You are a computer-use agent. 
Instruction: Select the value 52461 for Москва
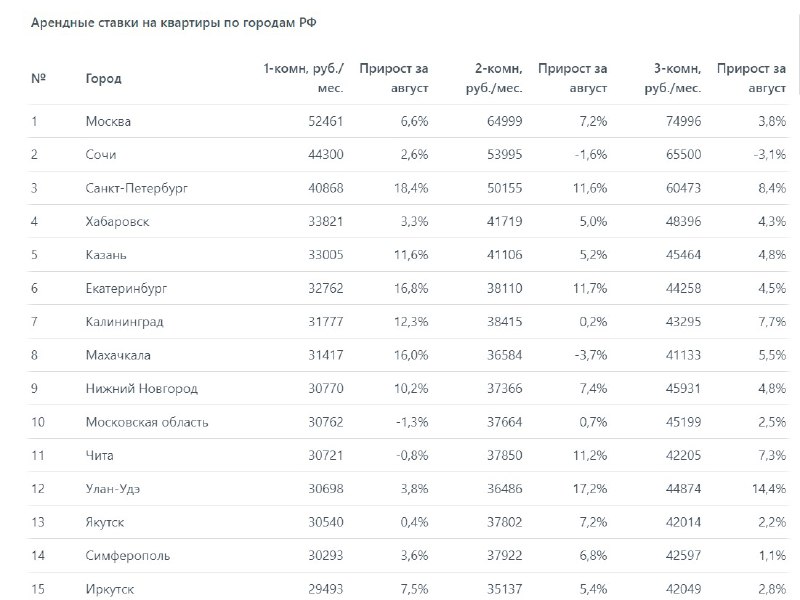[326, 121]
